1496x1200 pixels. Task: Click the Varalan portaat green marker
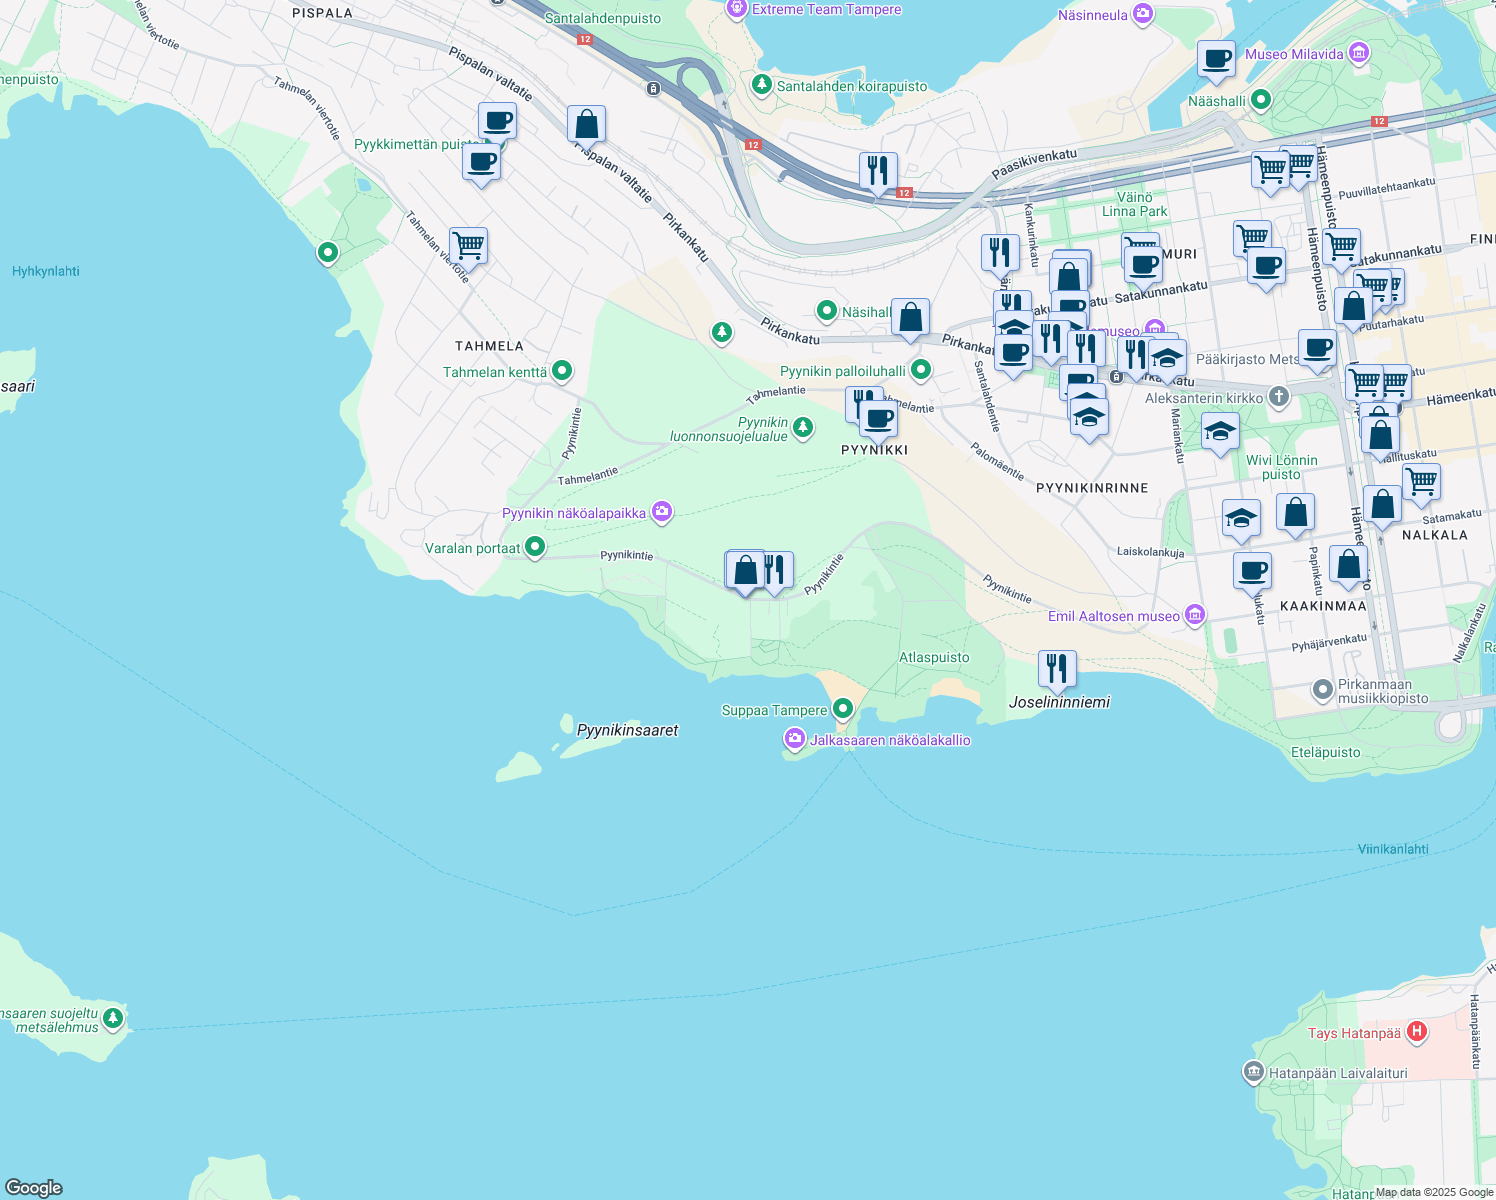535,547
